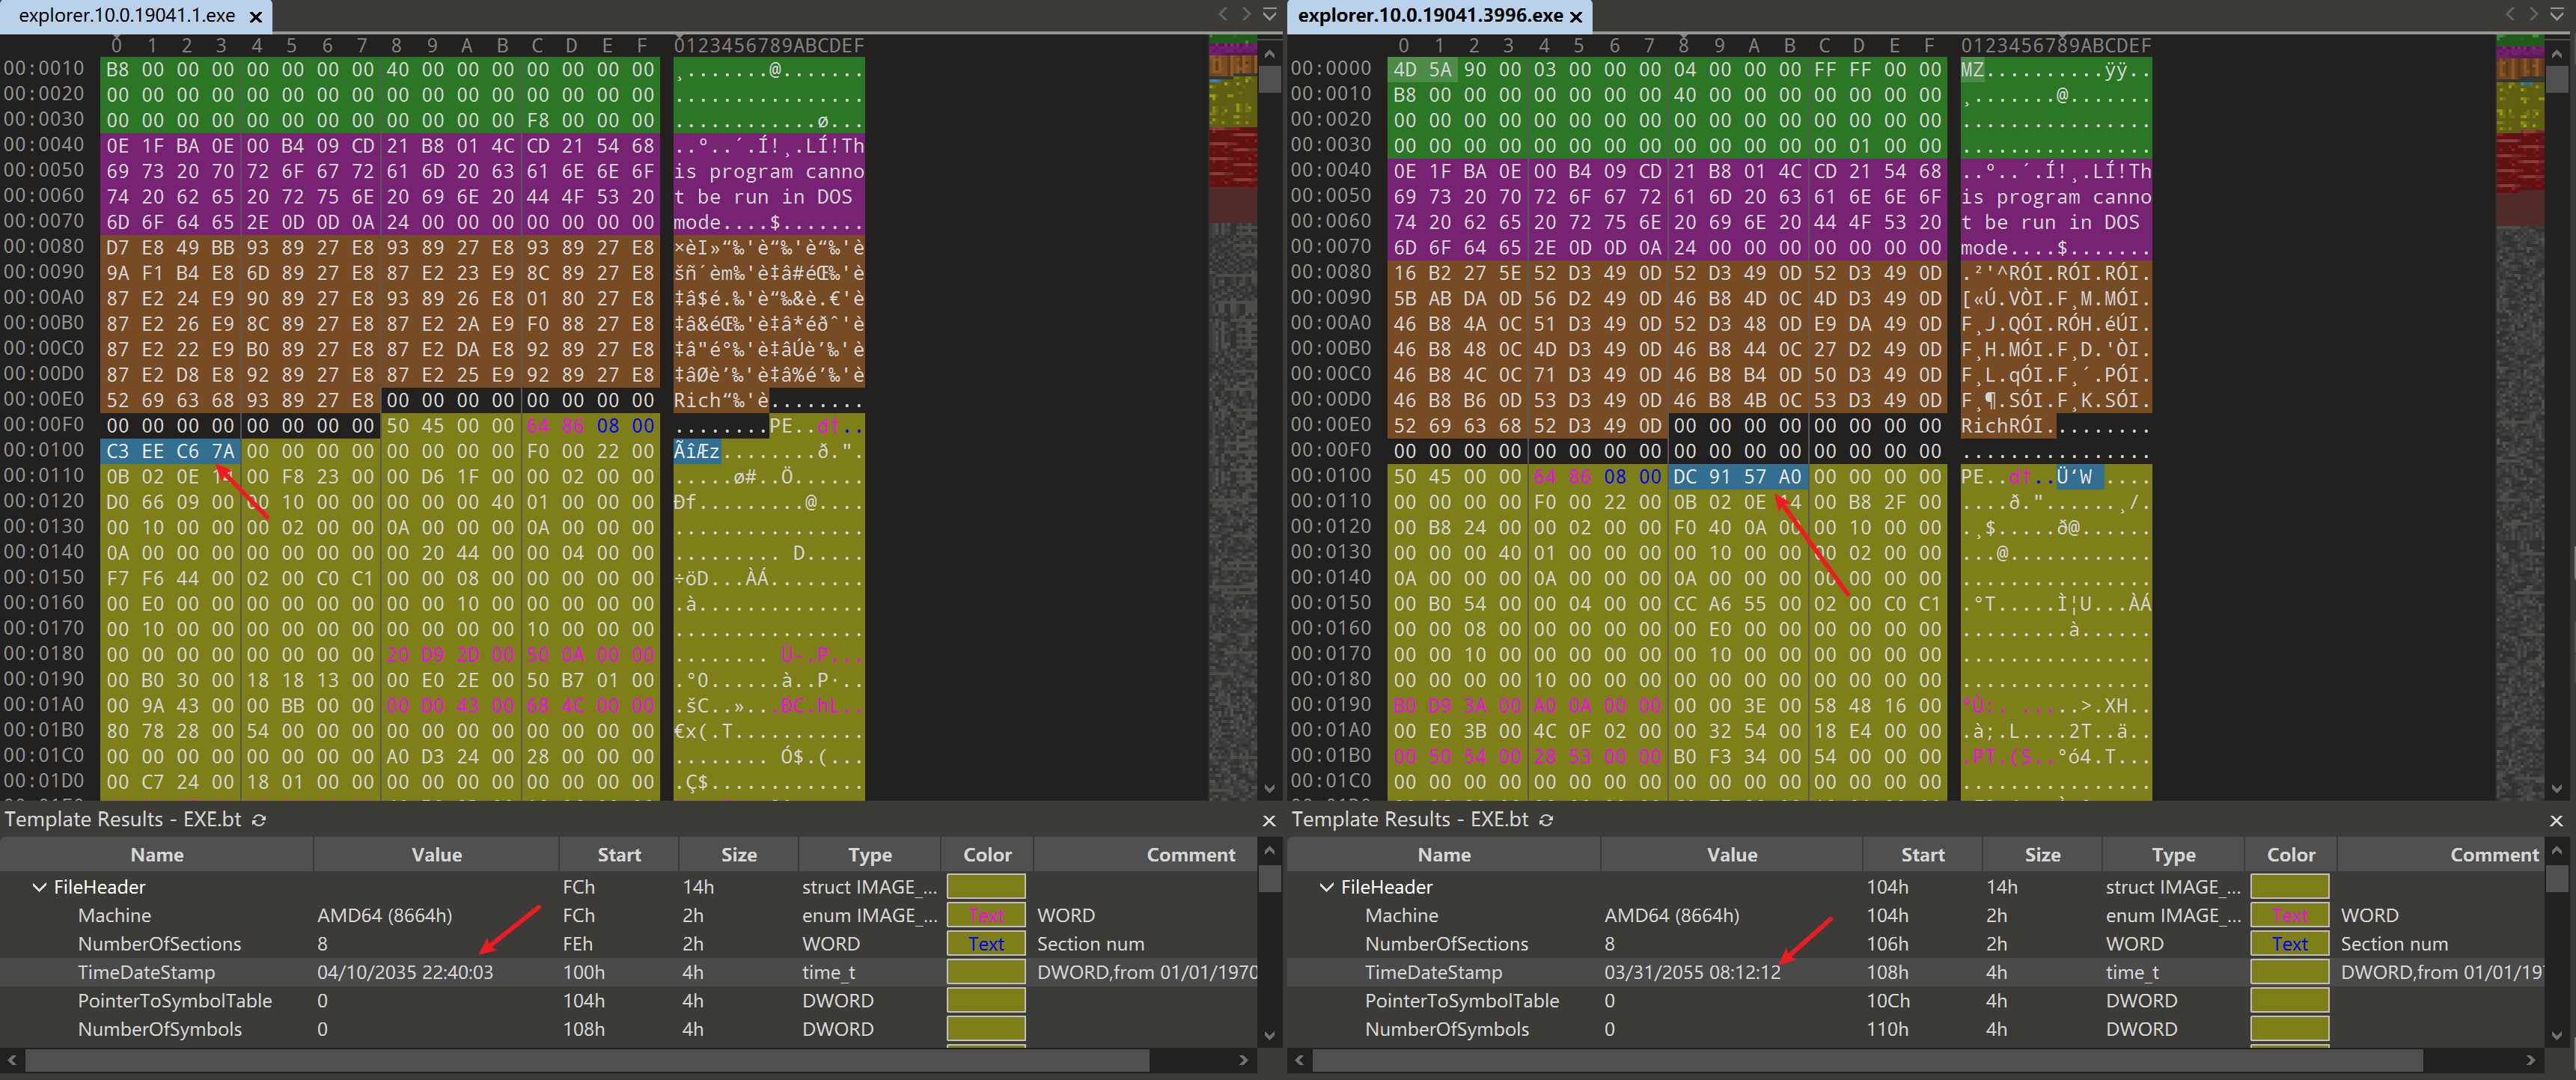
Task: Click left file minimap thumbnail
Action: [x=1232, y=418]
